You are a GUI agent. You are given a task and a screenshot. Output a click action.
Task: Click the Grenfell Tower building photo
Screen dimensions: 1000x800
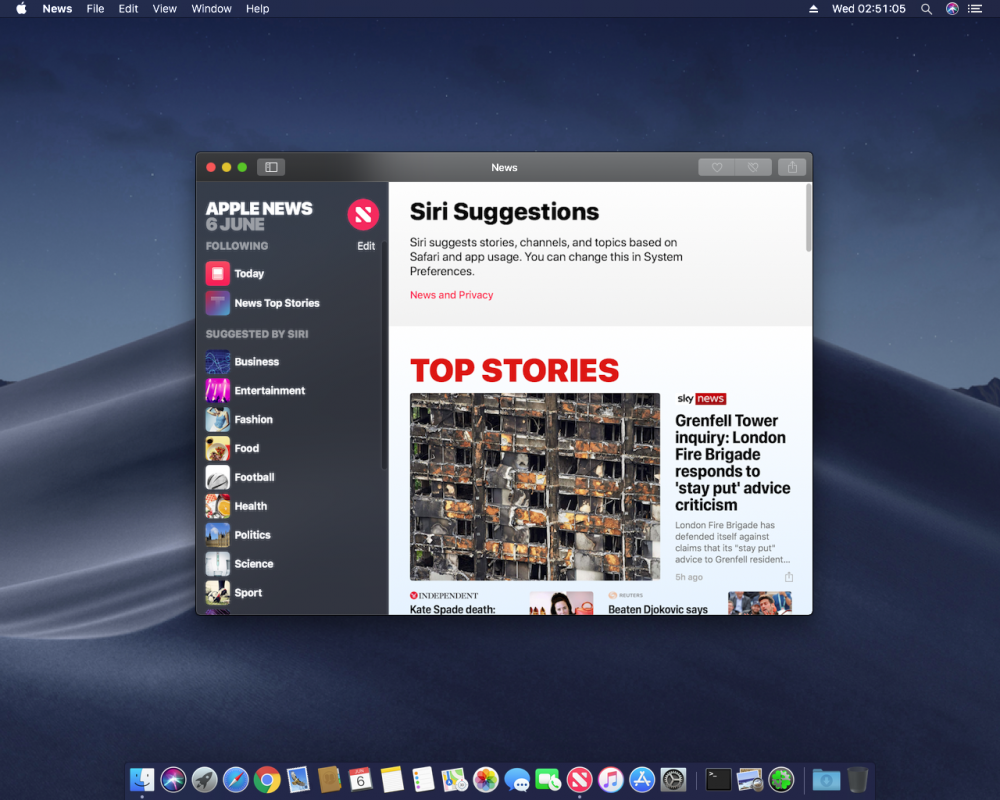tap(534, 486)
